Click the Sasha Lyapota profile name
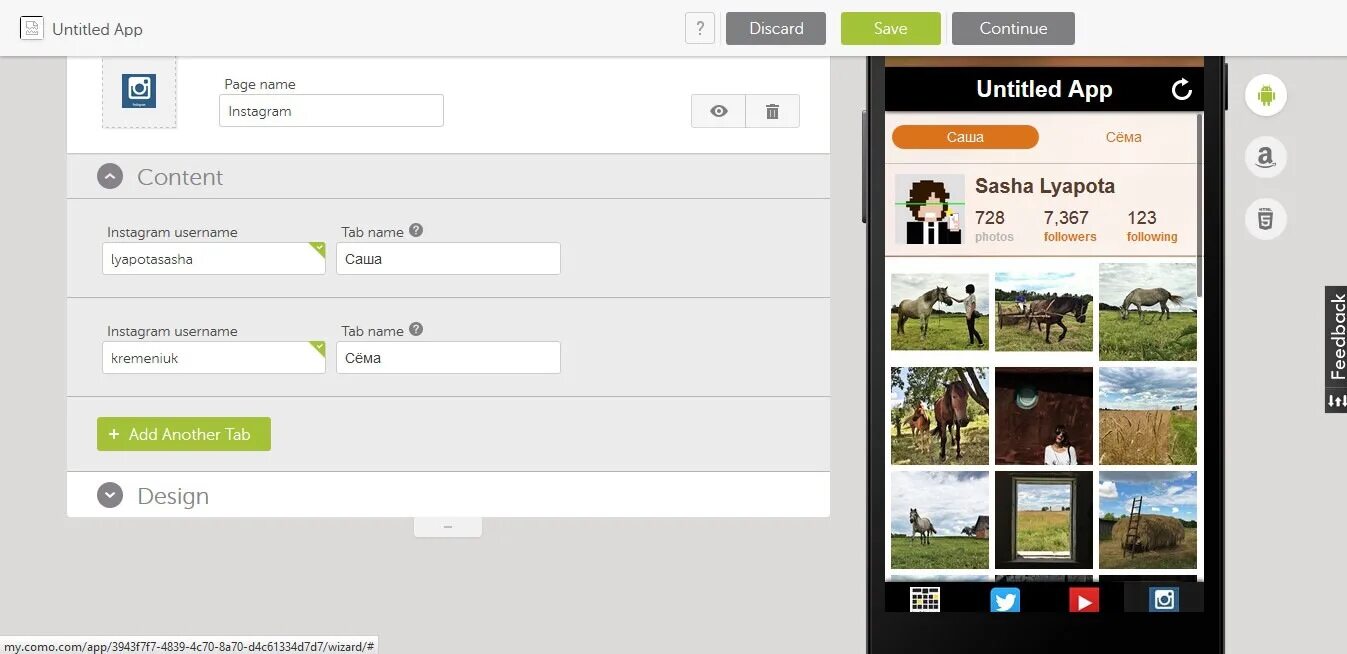The height and width of the screenshot is (654, 1347). (x=1045, y=186)
